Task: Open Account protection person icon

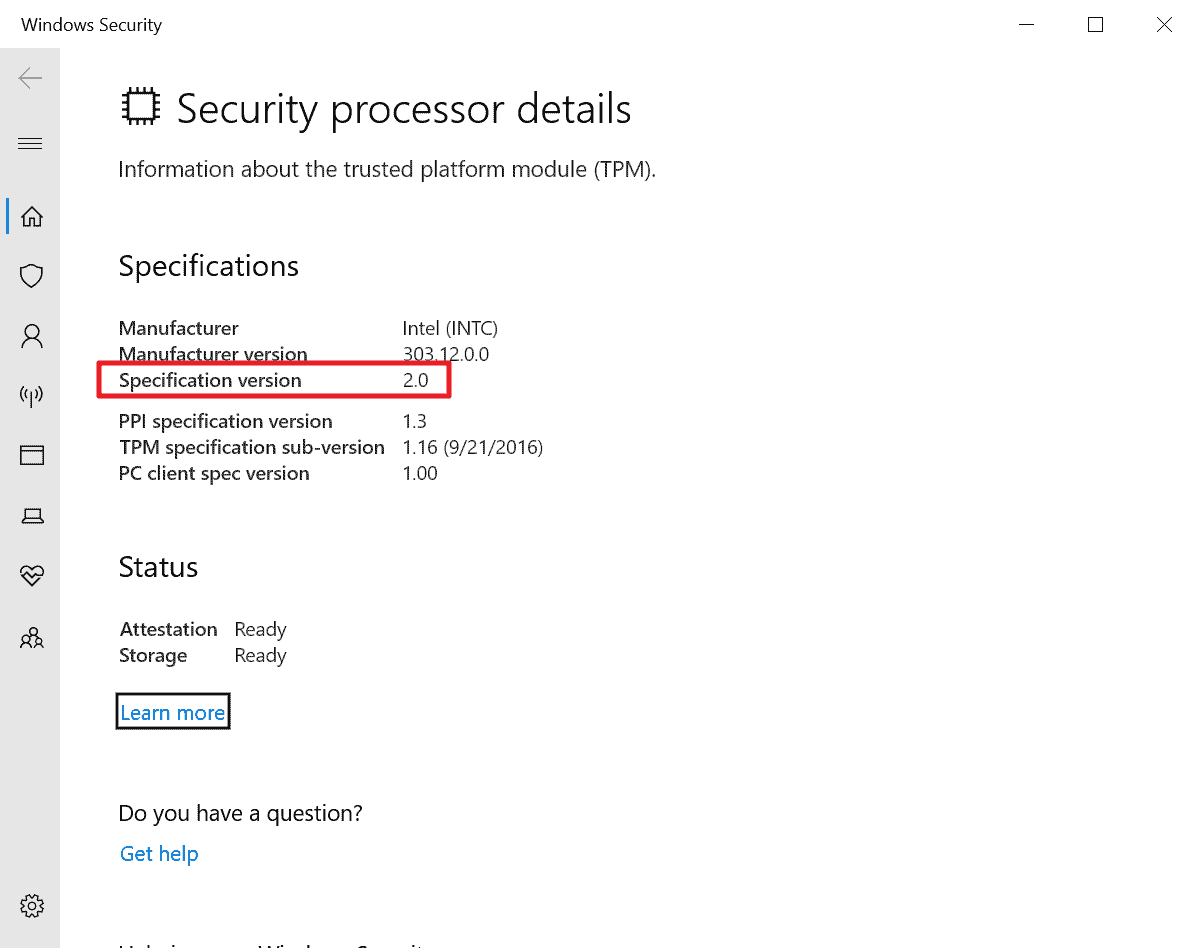Action: 32,336
